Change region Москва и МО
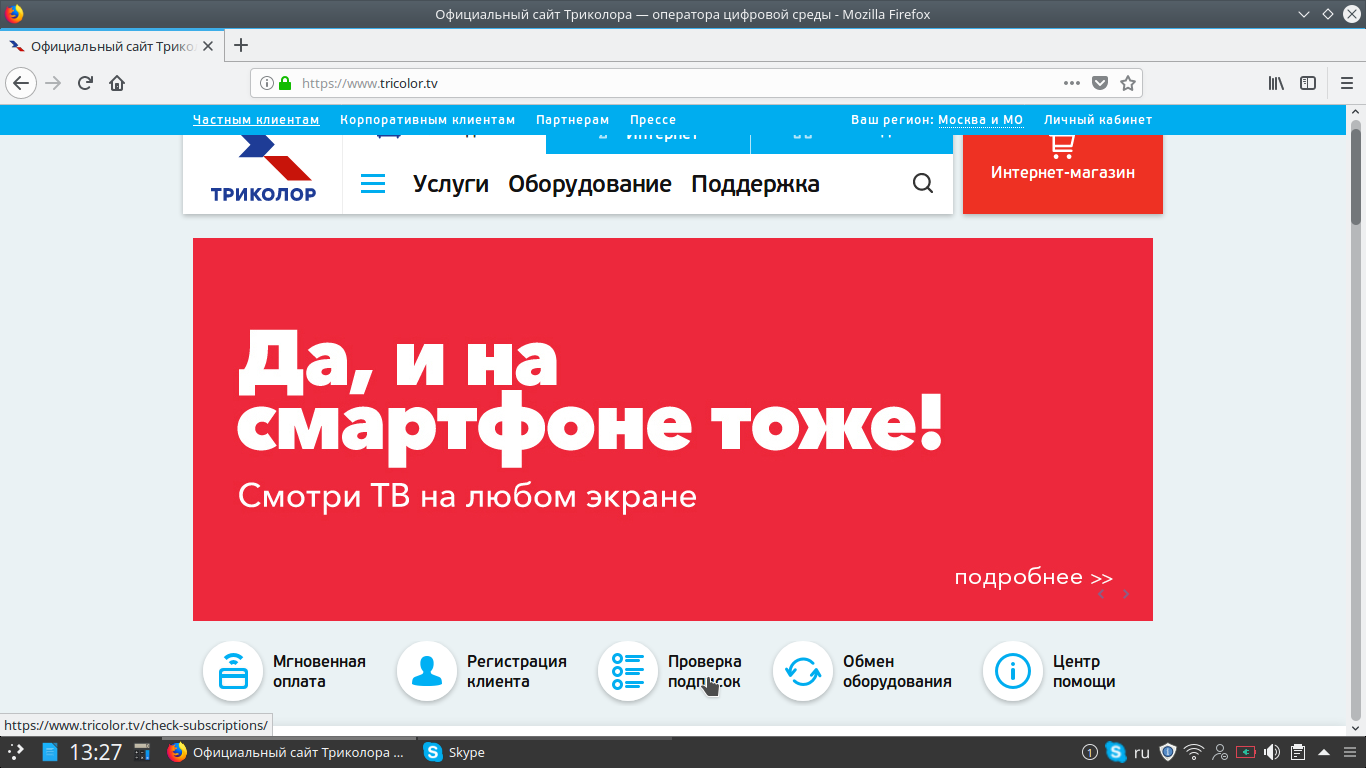The width and height of the screenshot is (1366, 768). pyautogui.click(x=980, y=120)
